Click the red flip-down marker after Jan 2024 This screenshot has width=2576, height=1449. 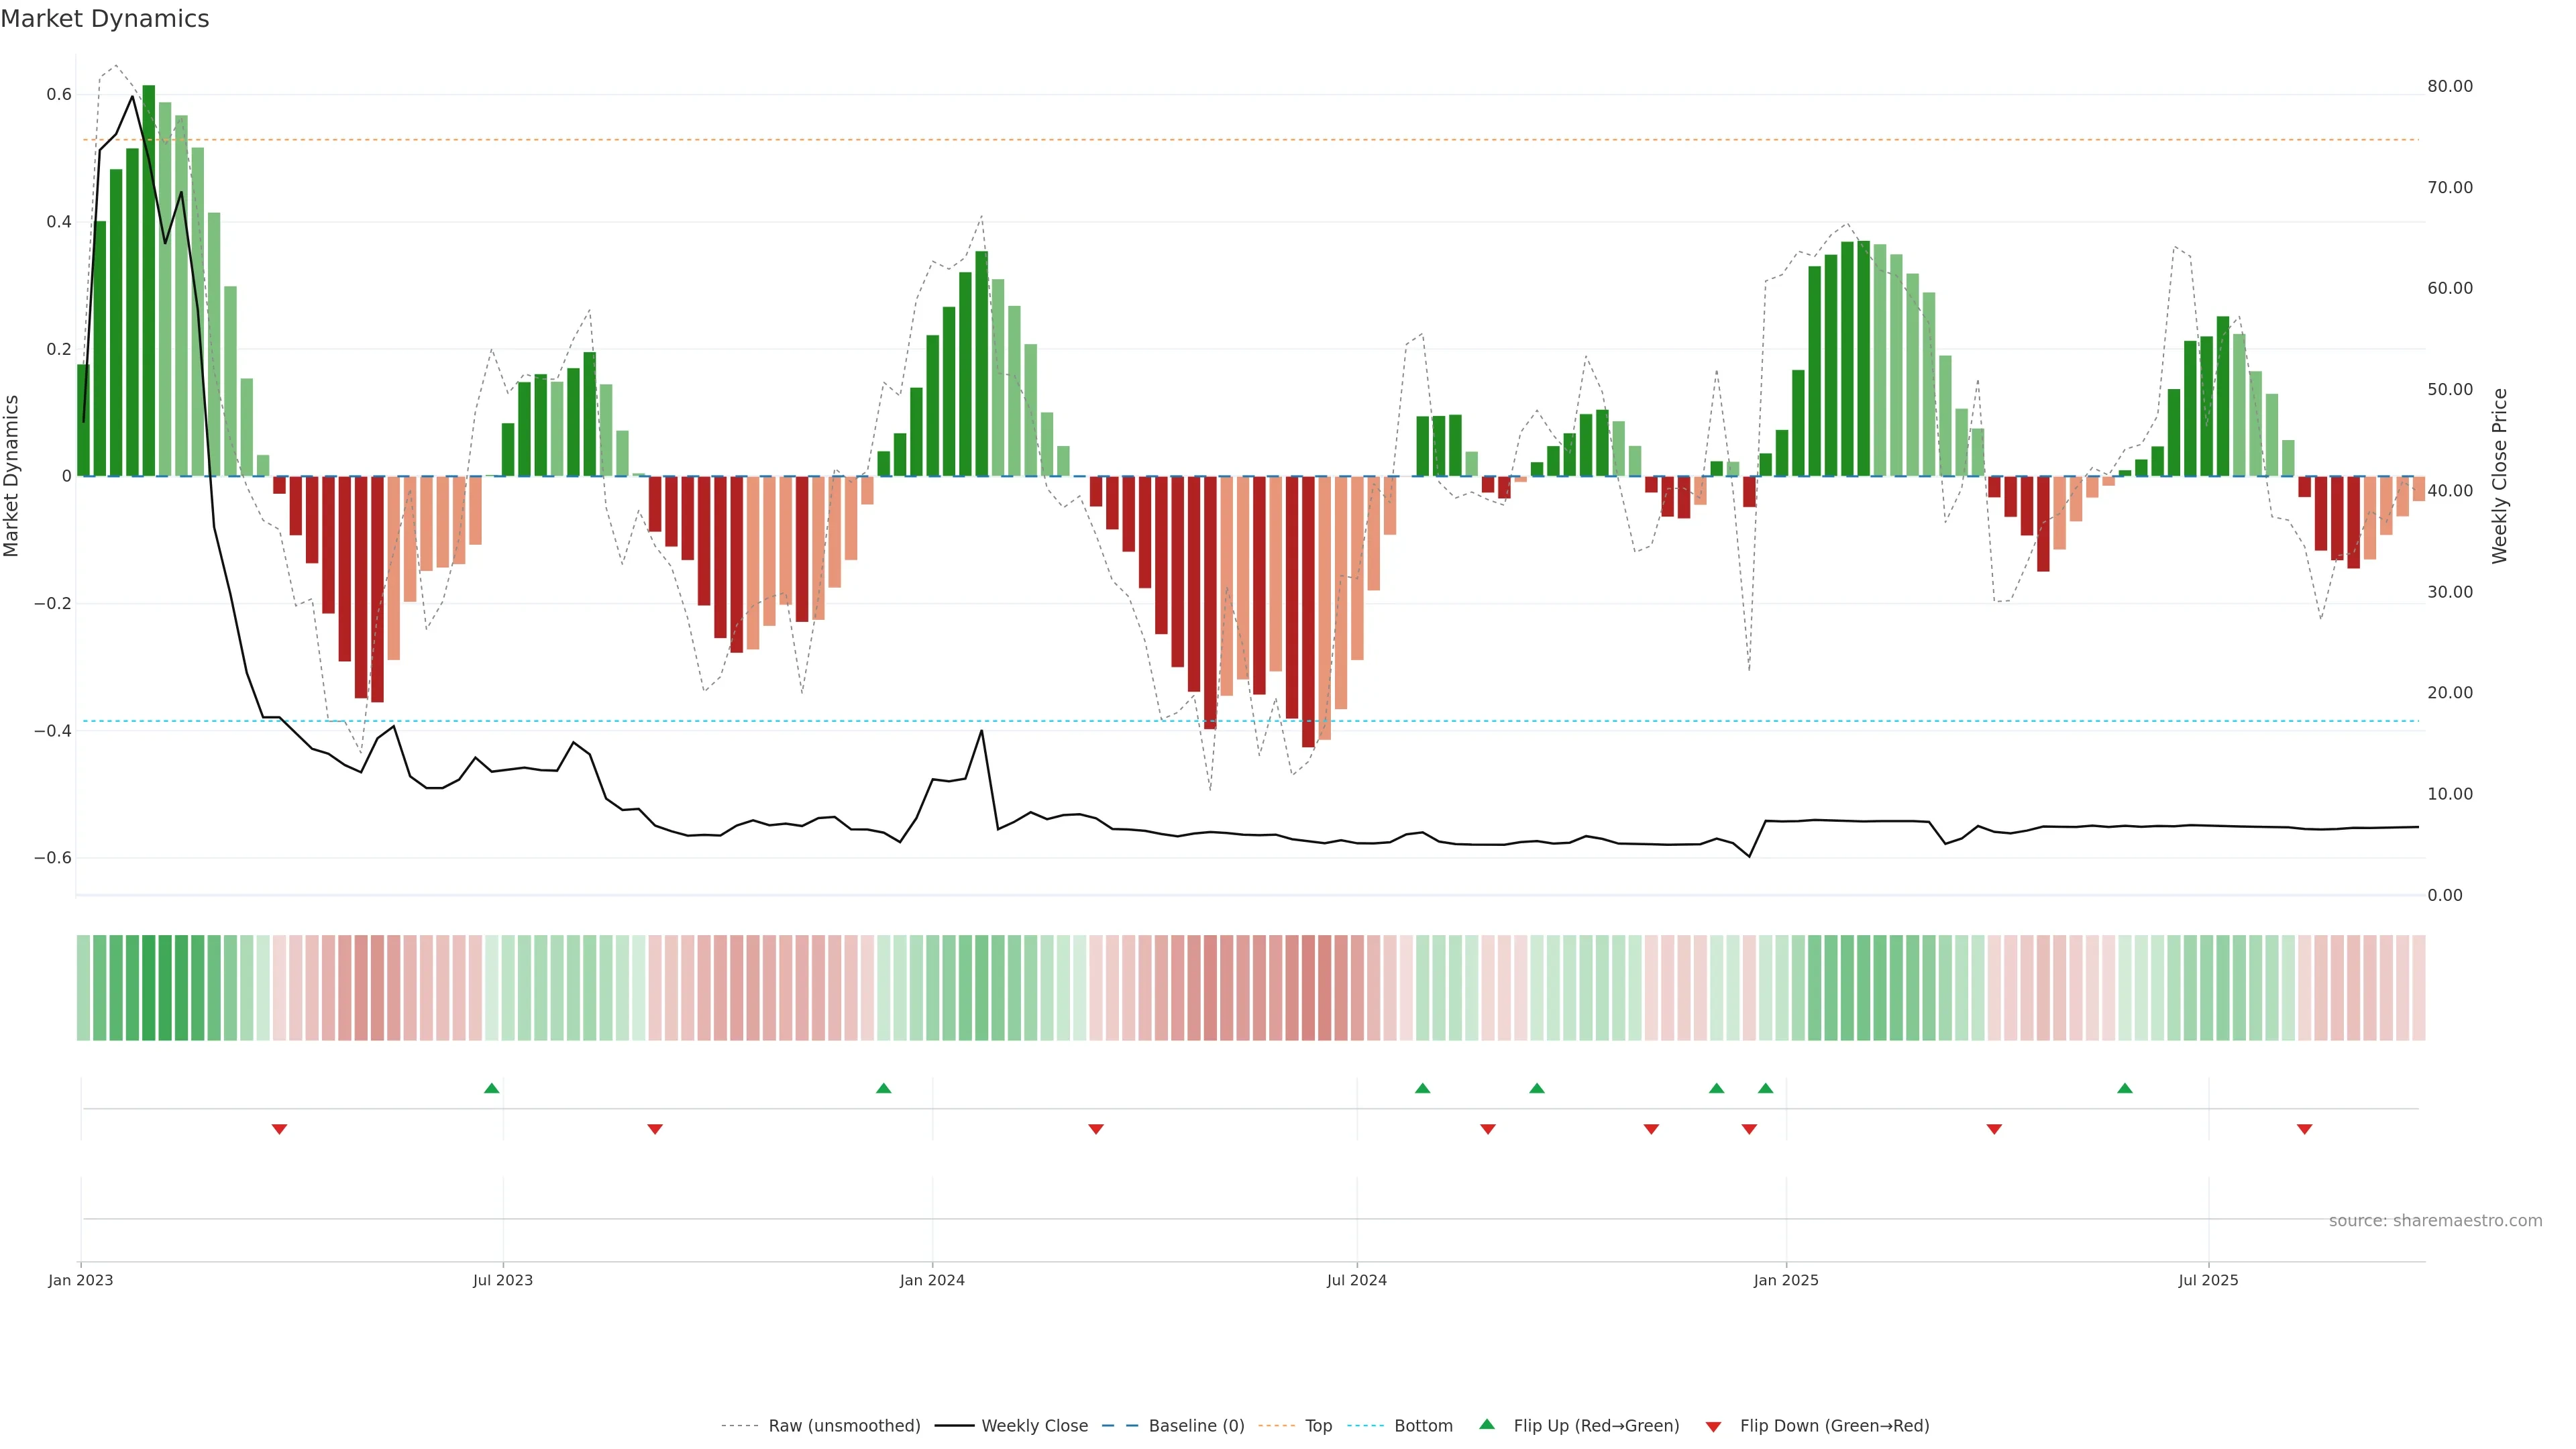tap(1096, 1129)
